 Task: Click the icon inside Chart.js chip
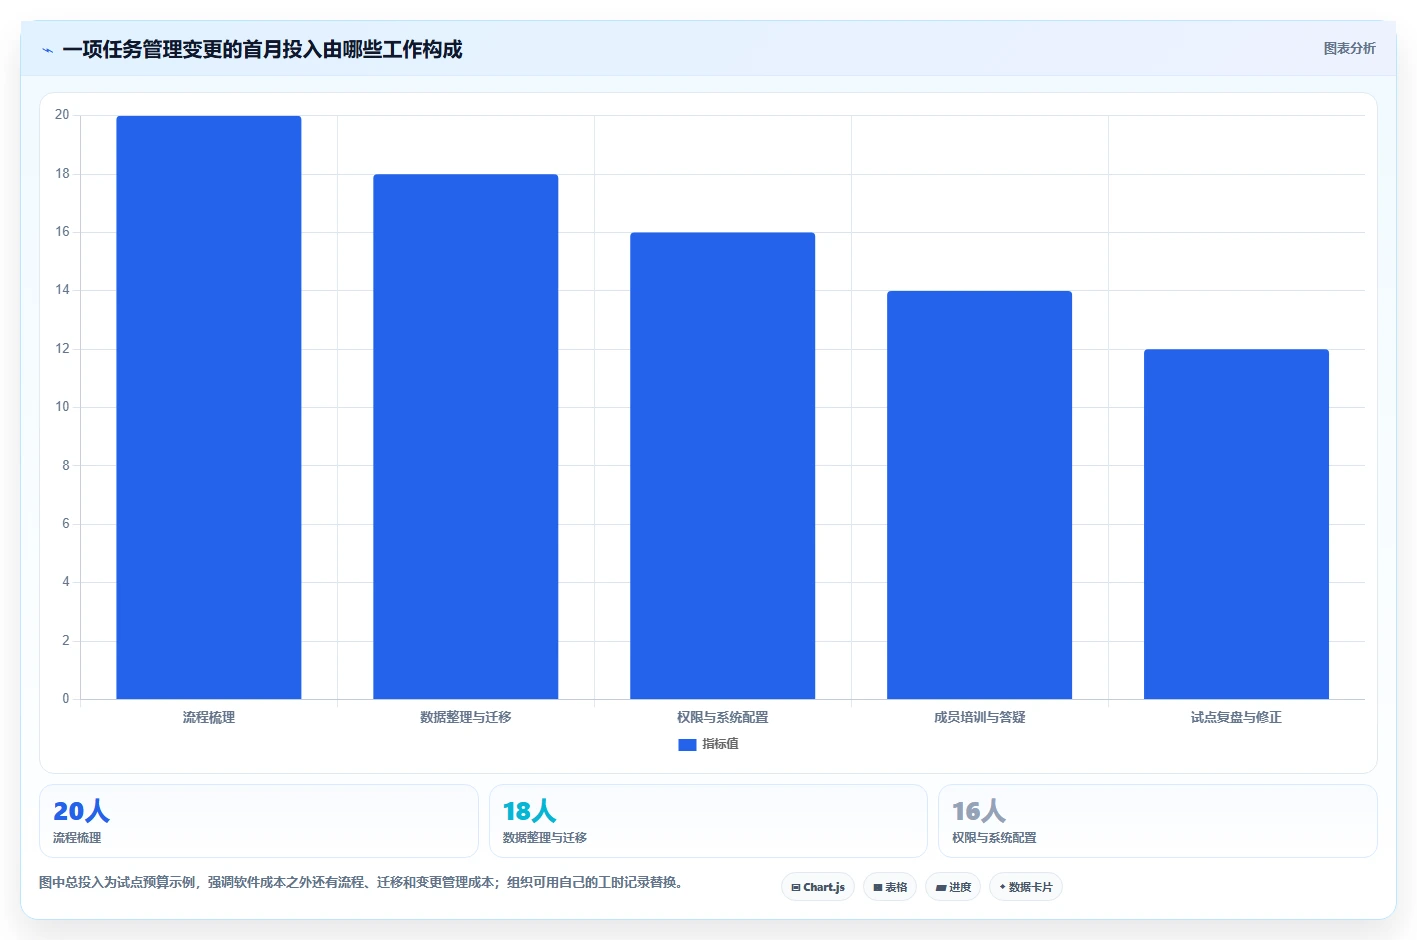(796, 888)
